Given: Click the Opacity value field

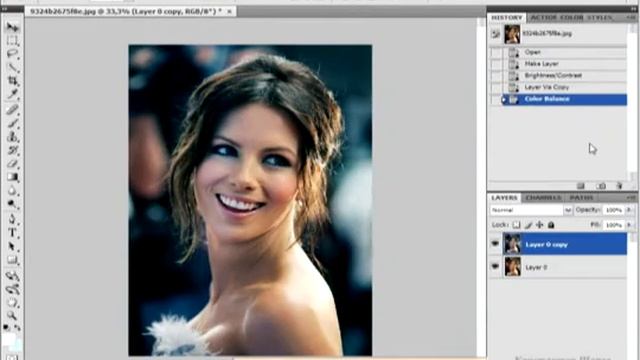Looking at the screenshot, I should [613, 210].
